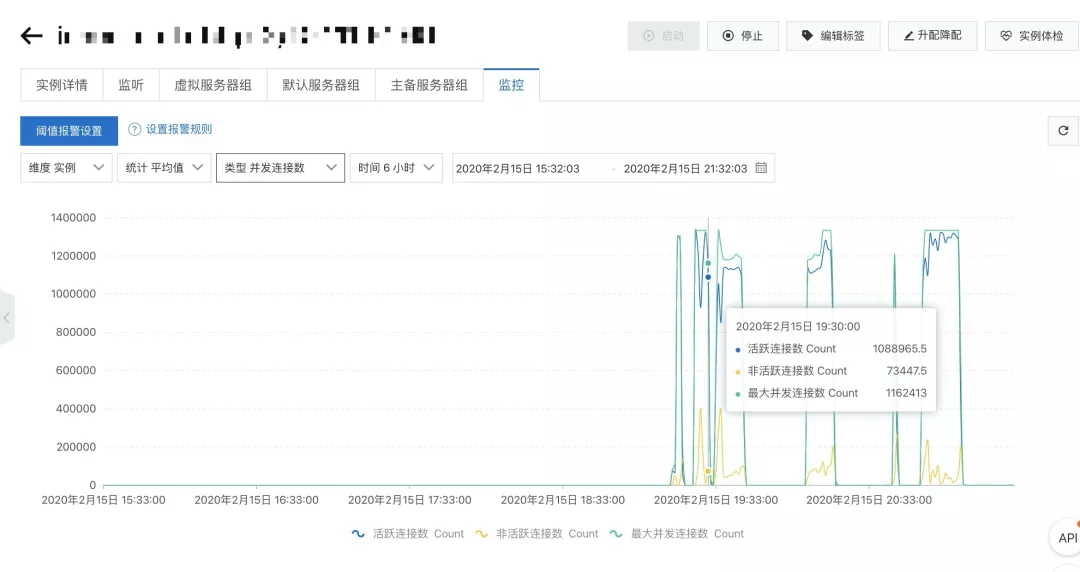Select the 监控 tab
Viewport: 1080px width, 572px height.
click(x=511, y=85)
